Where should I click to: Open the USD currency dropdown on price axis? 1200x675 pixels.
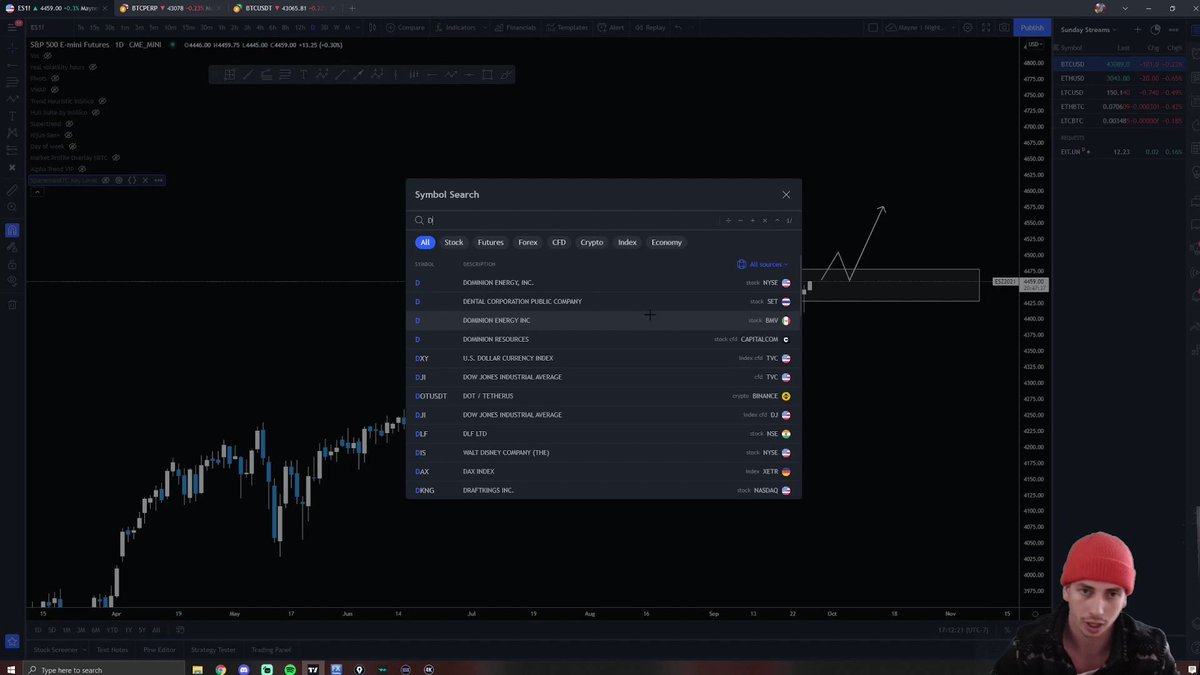pos(1034,45)
